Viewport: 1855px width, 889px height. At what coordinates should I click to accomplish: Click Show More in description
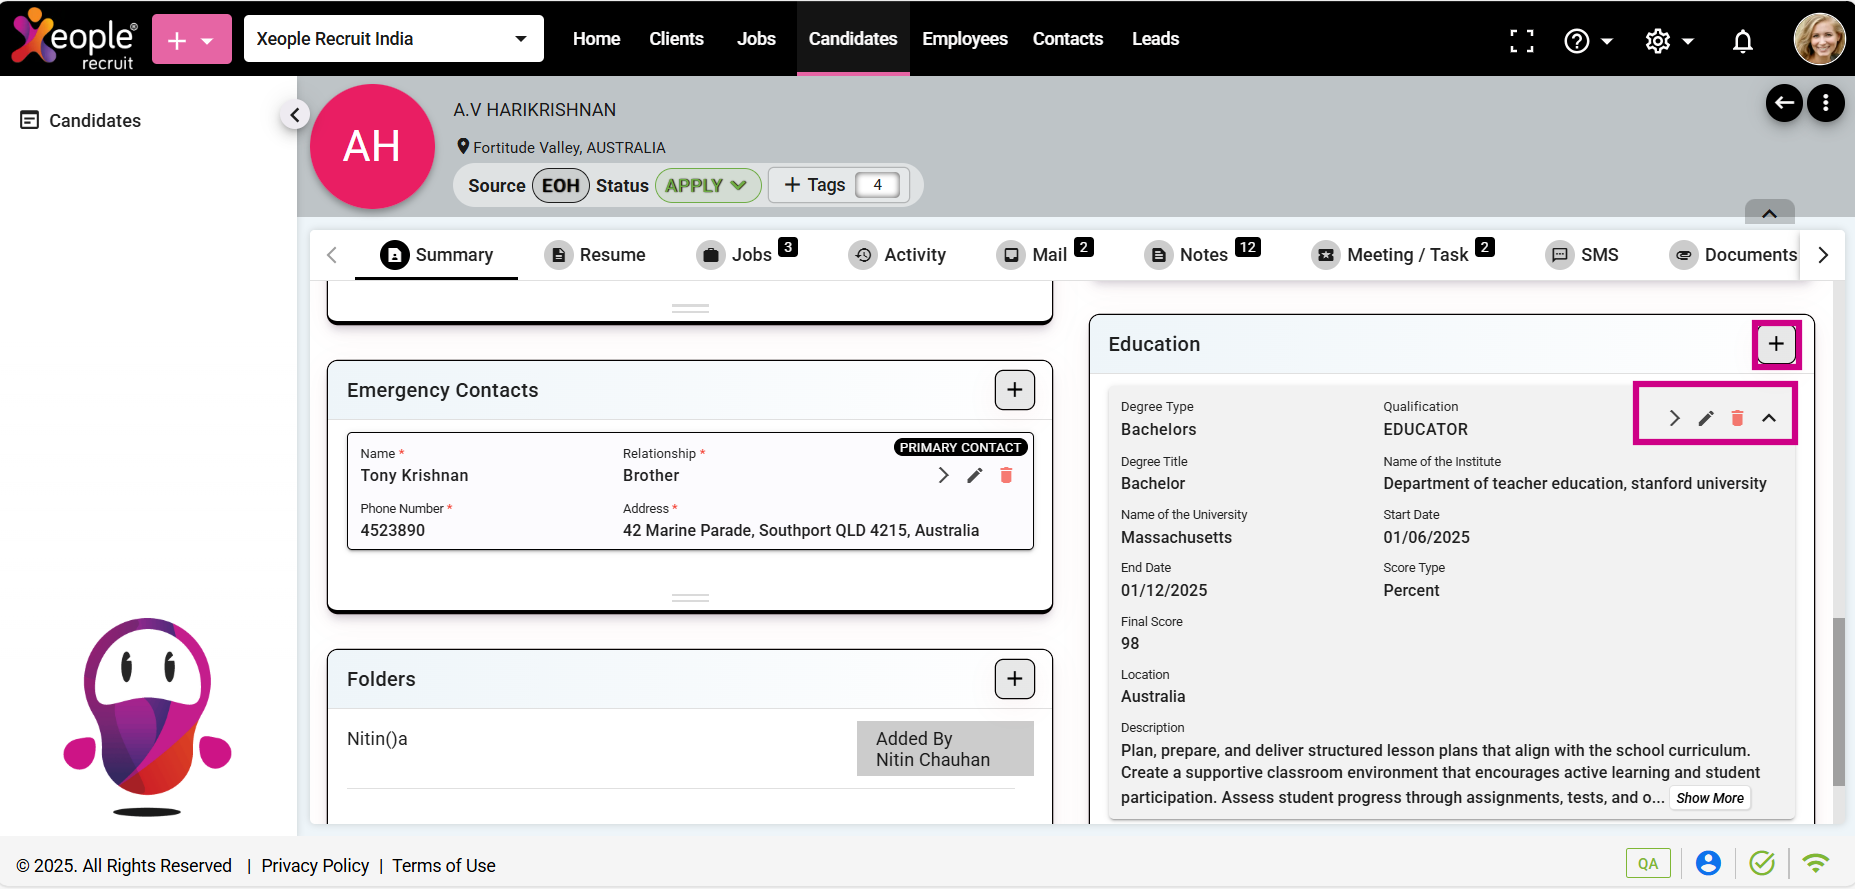point(1709,798)
